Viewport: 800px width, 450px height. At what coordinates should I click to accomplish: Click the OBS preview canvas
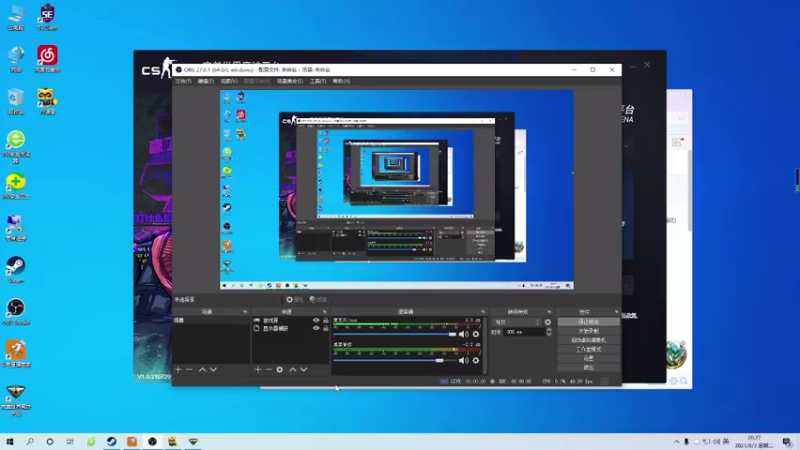(x=397, y=190)
